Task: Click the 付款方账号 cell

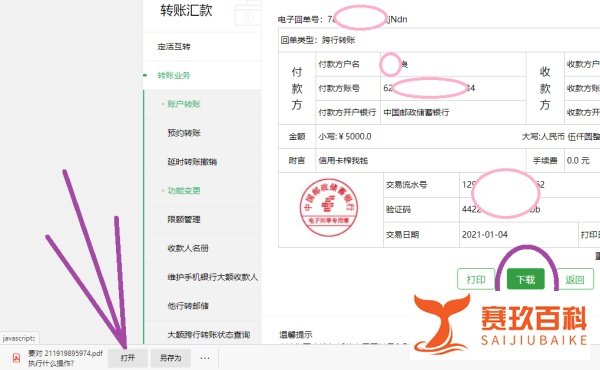Action: pyautogui.click(x=348, y=88)
